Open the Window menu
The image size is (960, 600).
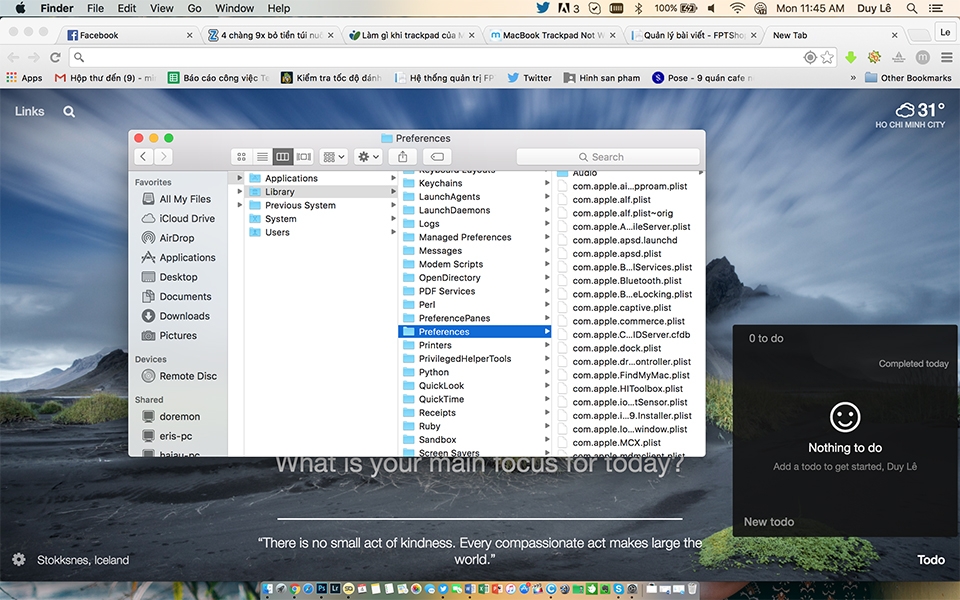click(234, 9)
